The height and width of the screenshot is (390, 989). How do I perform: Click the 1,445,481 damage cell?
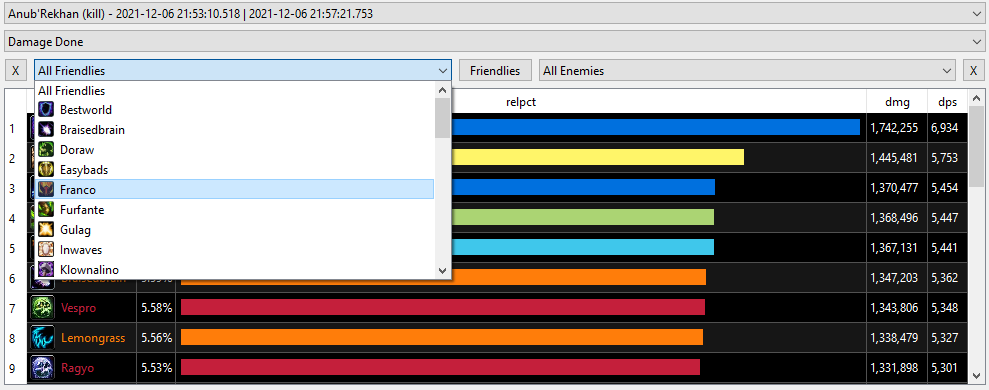tap(897, 158)
